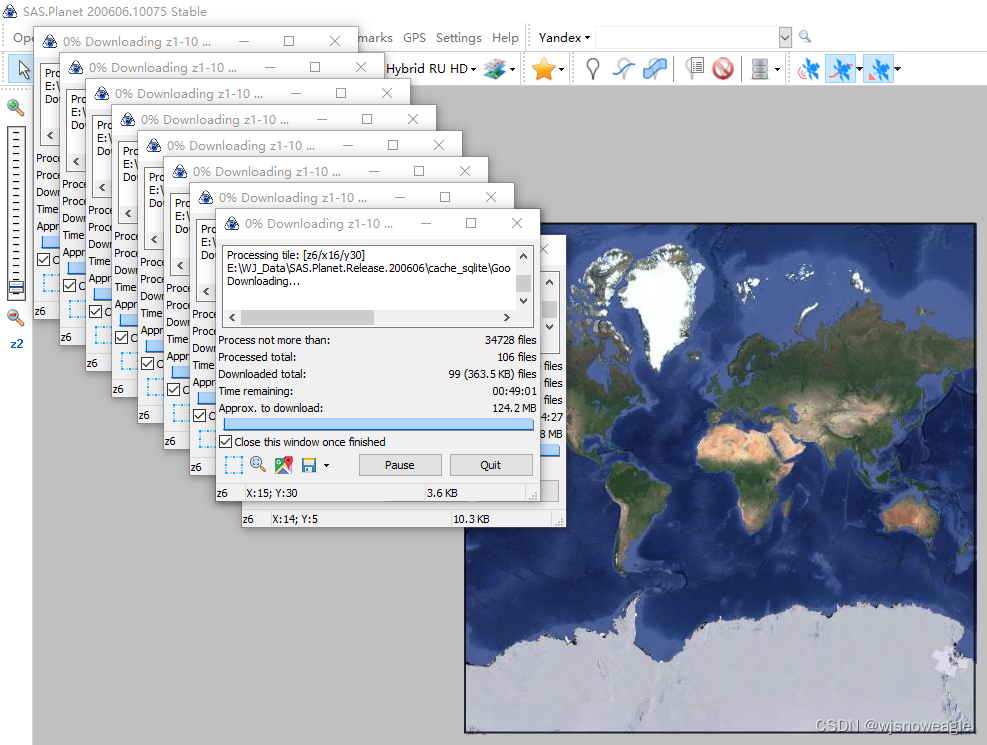Screen dimensions: 987x745
Task: Click the 'X:15; Y:30' status text
Action: (x=271, y=493)
